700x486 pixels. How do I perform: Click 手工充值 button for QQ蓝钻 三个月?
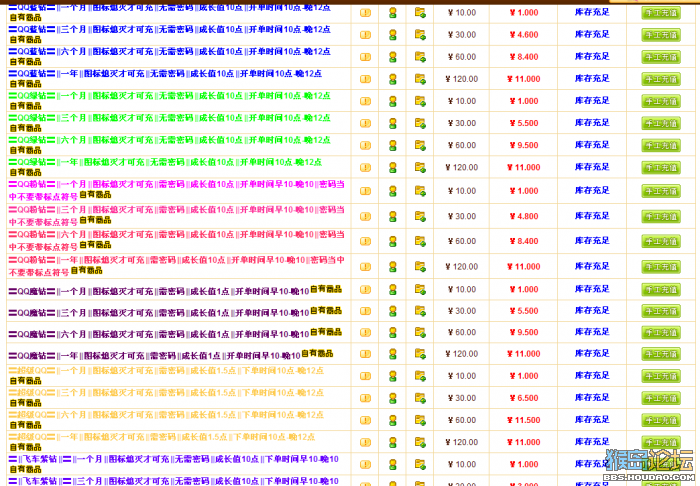click(661, 35)
